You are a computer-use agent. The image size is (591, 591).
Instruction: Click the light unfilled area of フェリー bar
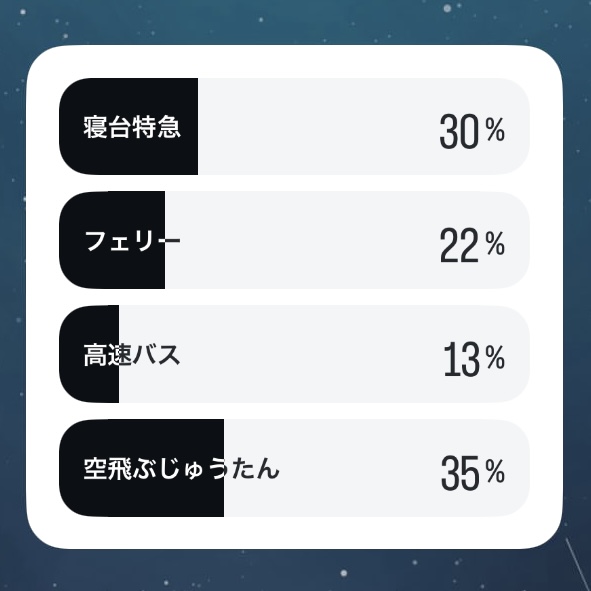(x=347, y=240)
